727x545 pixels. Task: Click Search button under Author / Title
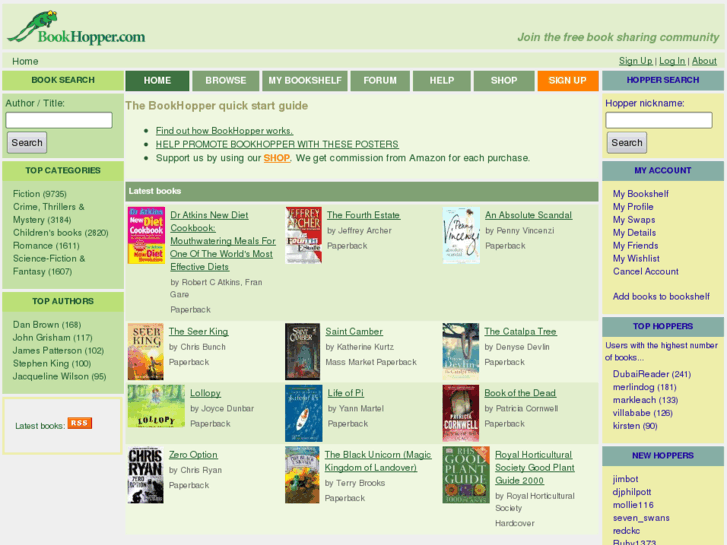point(27,142)
